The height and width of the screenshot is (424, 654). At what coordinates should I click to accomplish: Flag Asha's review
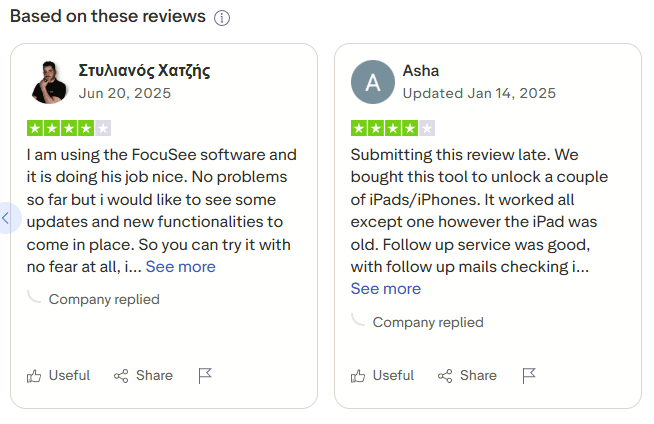coord(529,376)
